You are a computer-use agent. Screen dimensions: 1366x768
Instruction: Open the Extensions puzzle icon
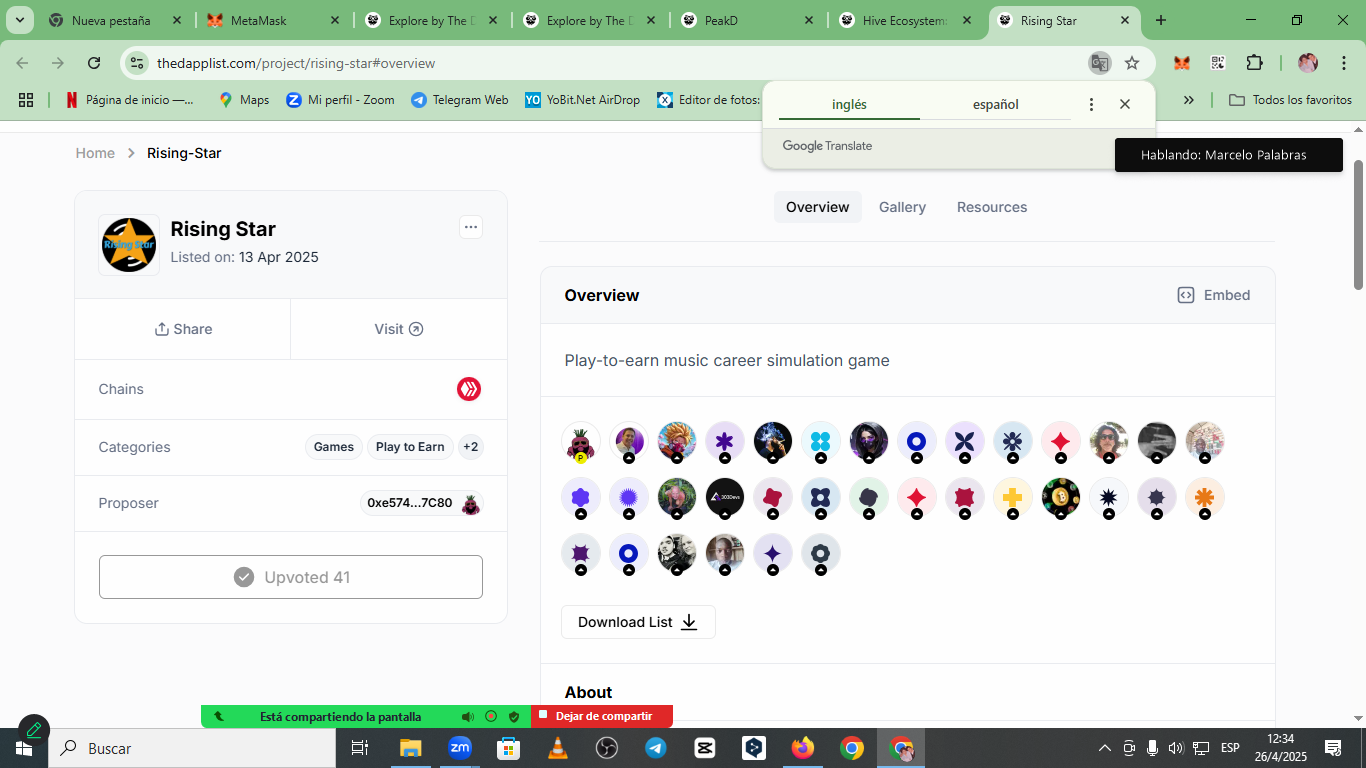tap(1254, 63)
